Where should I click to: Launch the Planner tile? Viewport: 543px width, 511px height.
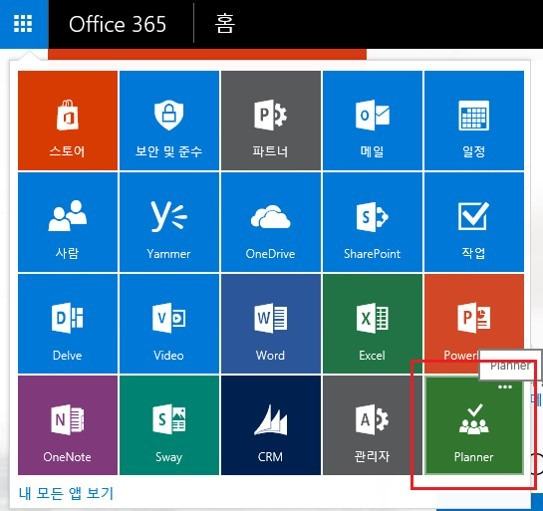tap(474, 425)
